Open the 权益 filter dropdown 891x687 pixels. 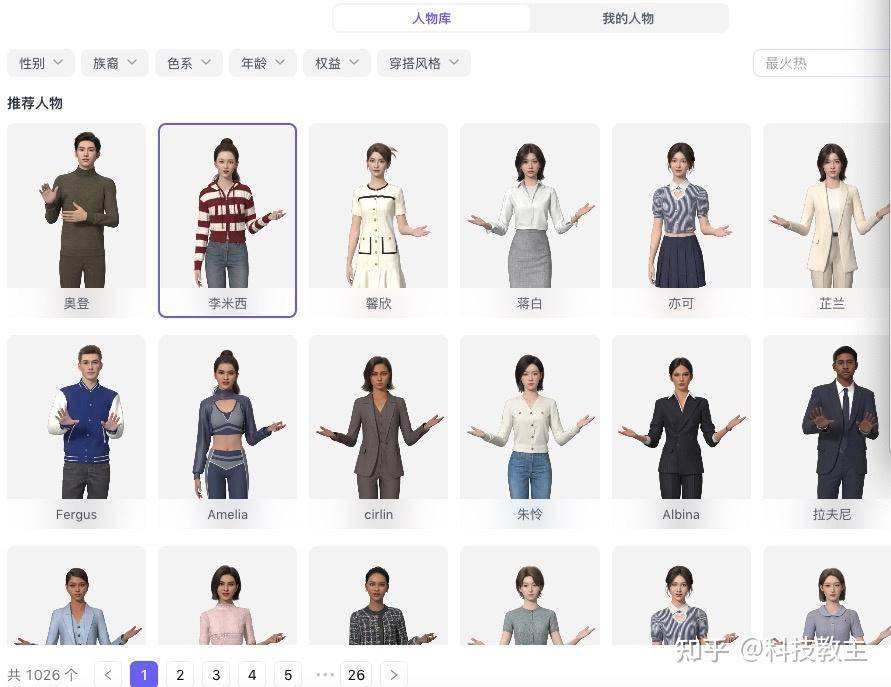336,63
